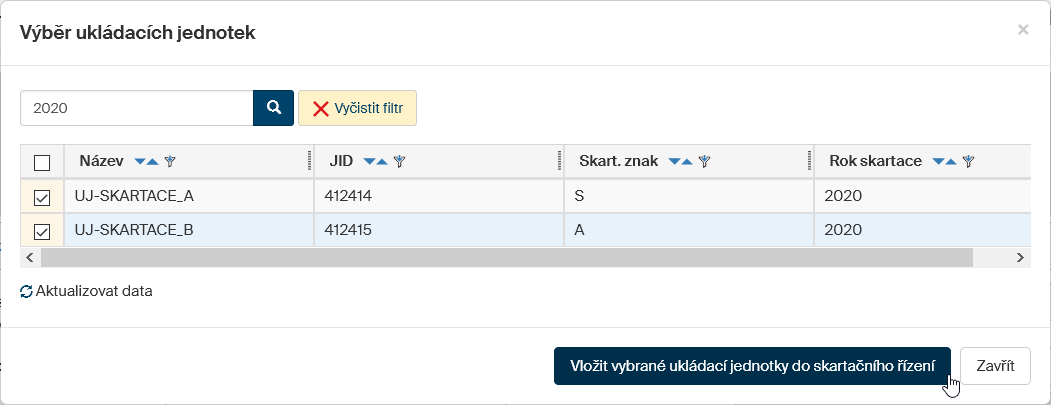The image size is (1051, 405).
Task: Open the filter for the Název column
Action: [x=170, y=161]
